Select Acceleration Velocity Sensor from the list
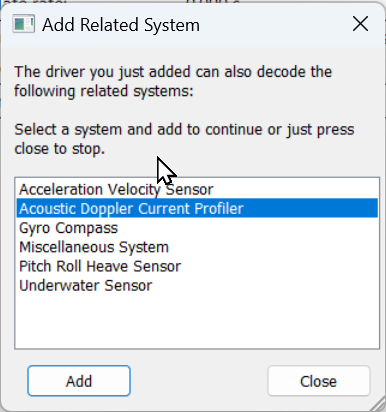This screenshot has width=386, height=412. [x=197, y=189]
